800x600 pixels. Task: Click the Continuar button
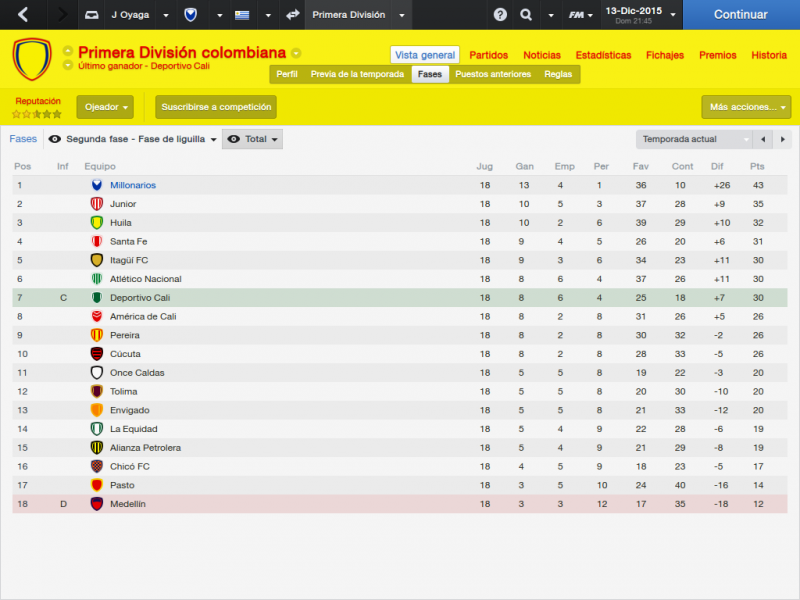(x=741, y=15)
